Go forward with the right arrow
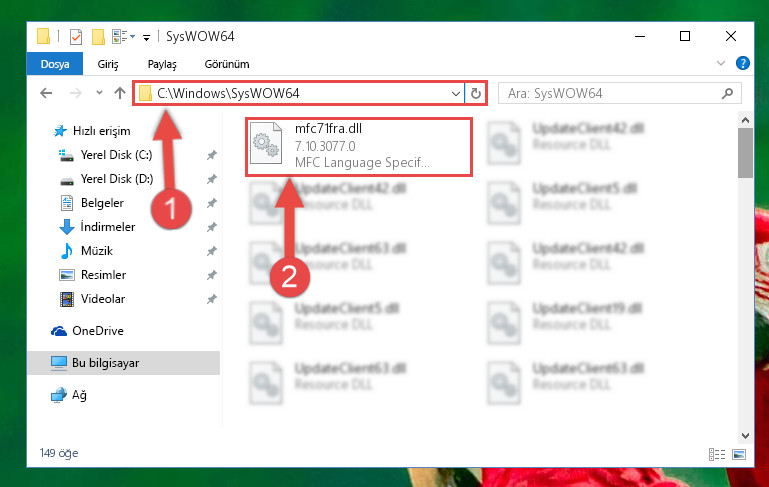The height and width of the screenshot is (487, 769). pyautogui.click(x=76, y=93)
